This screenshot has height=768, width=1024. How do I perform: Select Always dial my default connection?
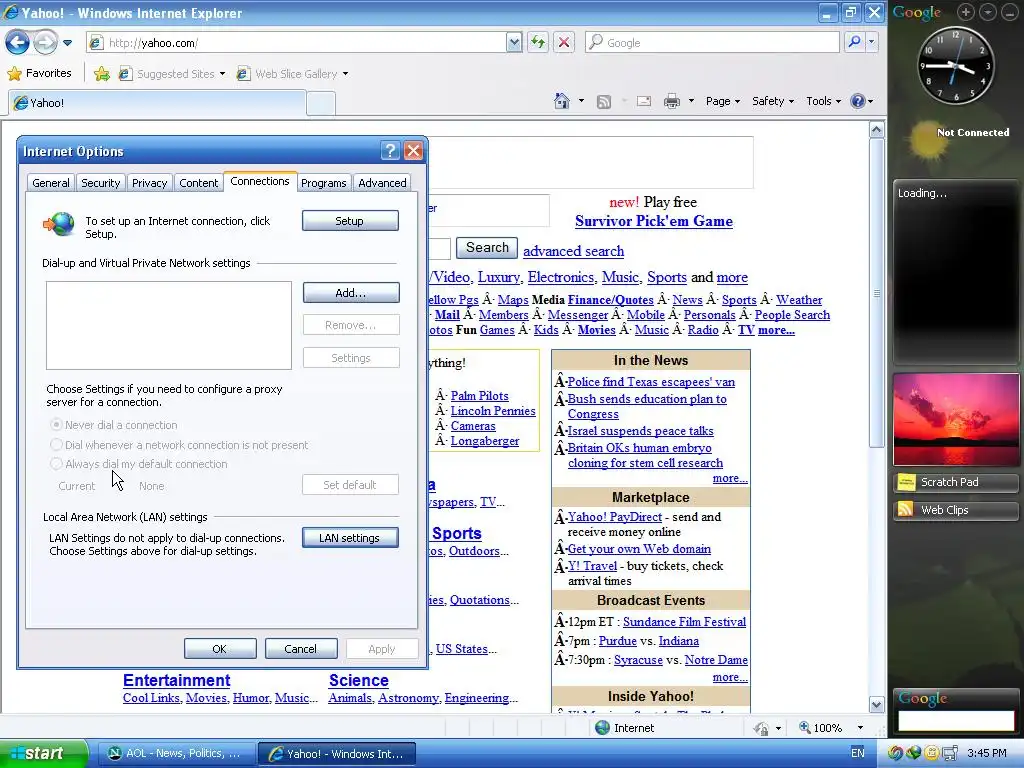(57, 464)
